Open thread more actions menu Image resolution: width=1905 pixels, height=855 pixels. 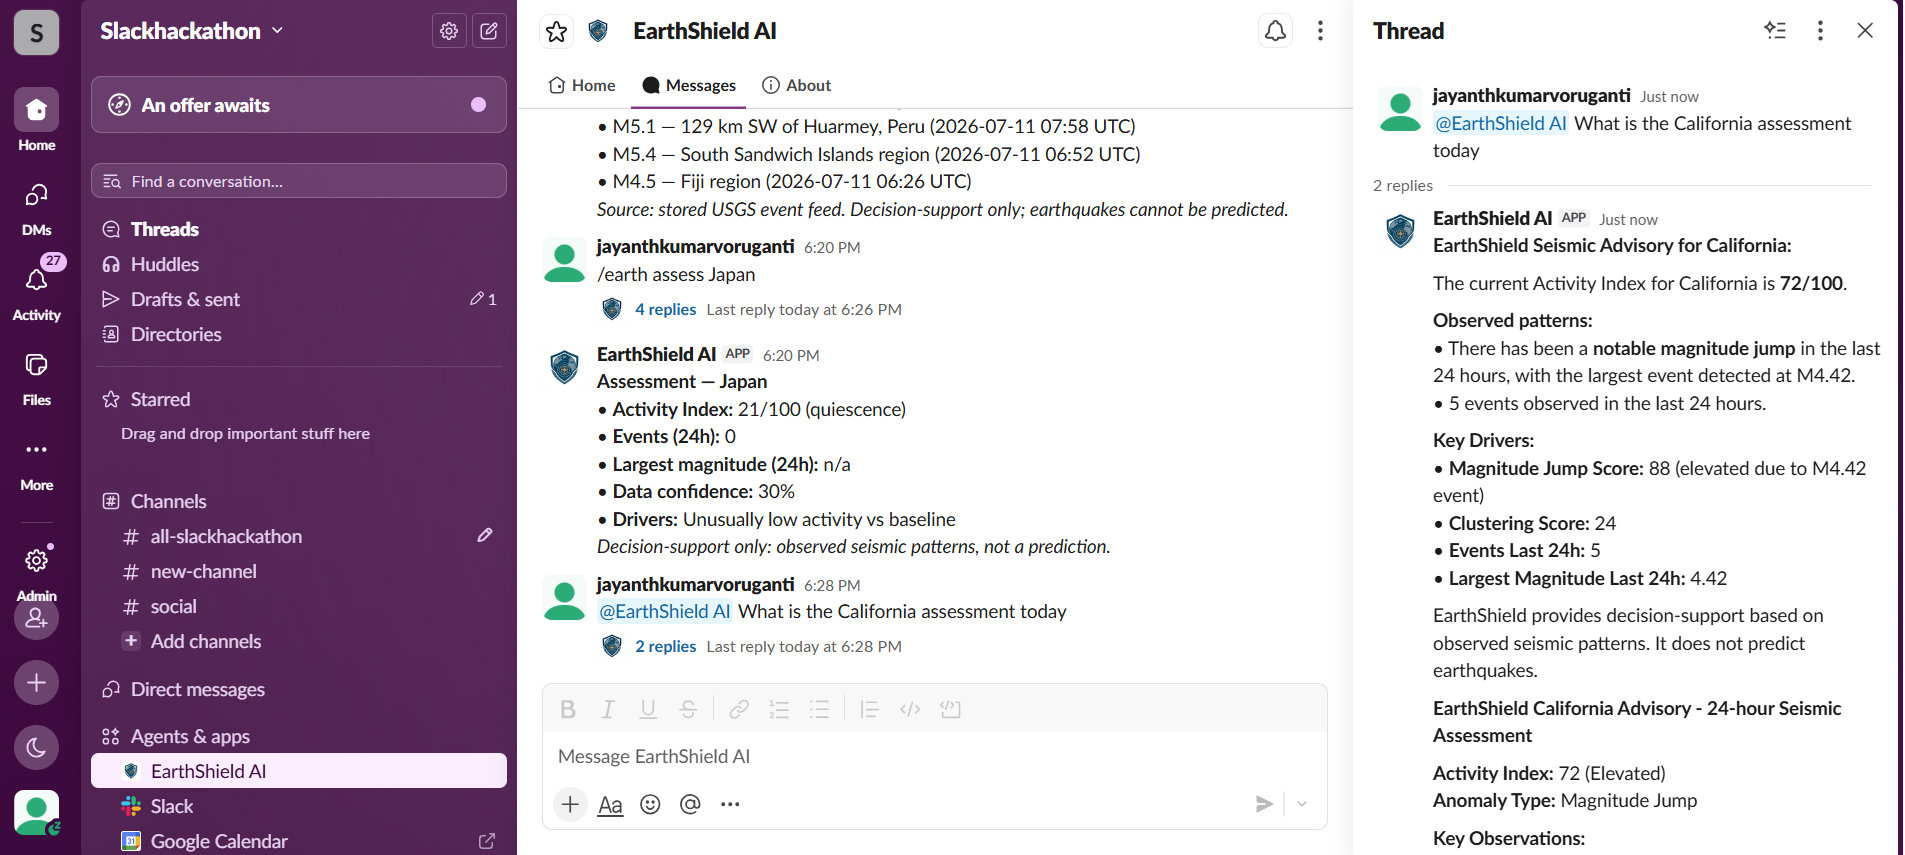(x=1820, y=31)
